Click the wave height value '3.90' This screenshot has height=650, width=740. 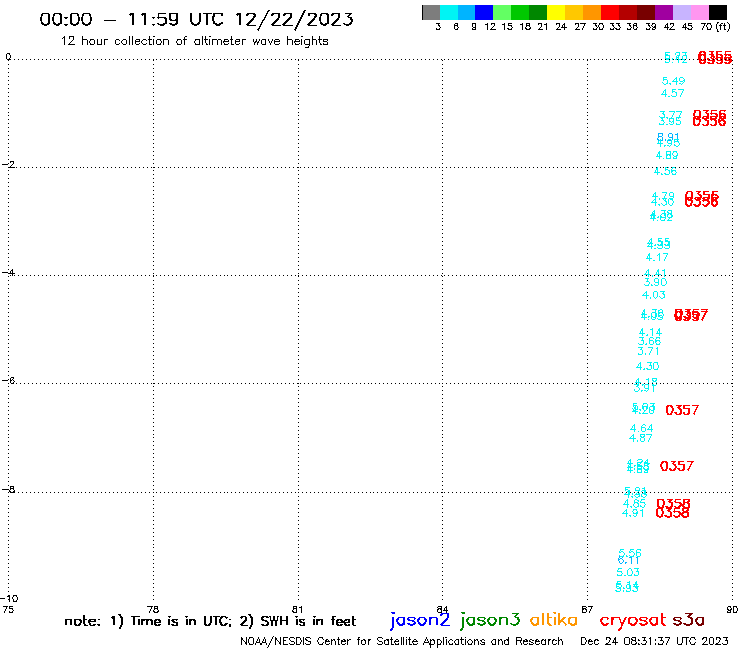(656, 282)
